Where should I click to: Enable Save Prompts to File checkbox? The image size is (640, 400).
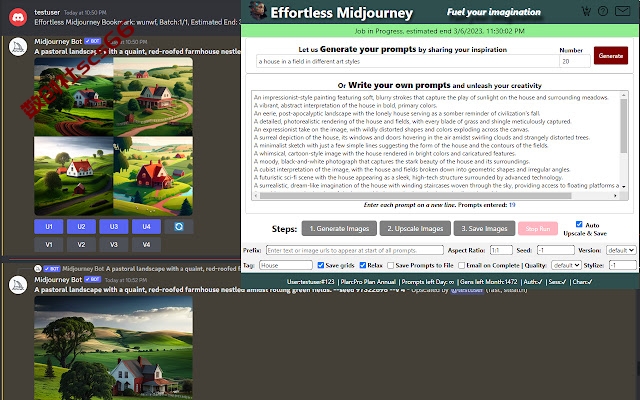click(x=391, y=265)
